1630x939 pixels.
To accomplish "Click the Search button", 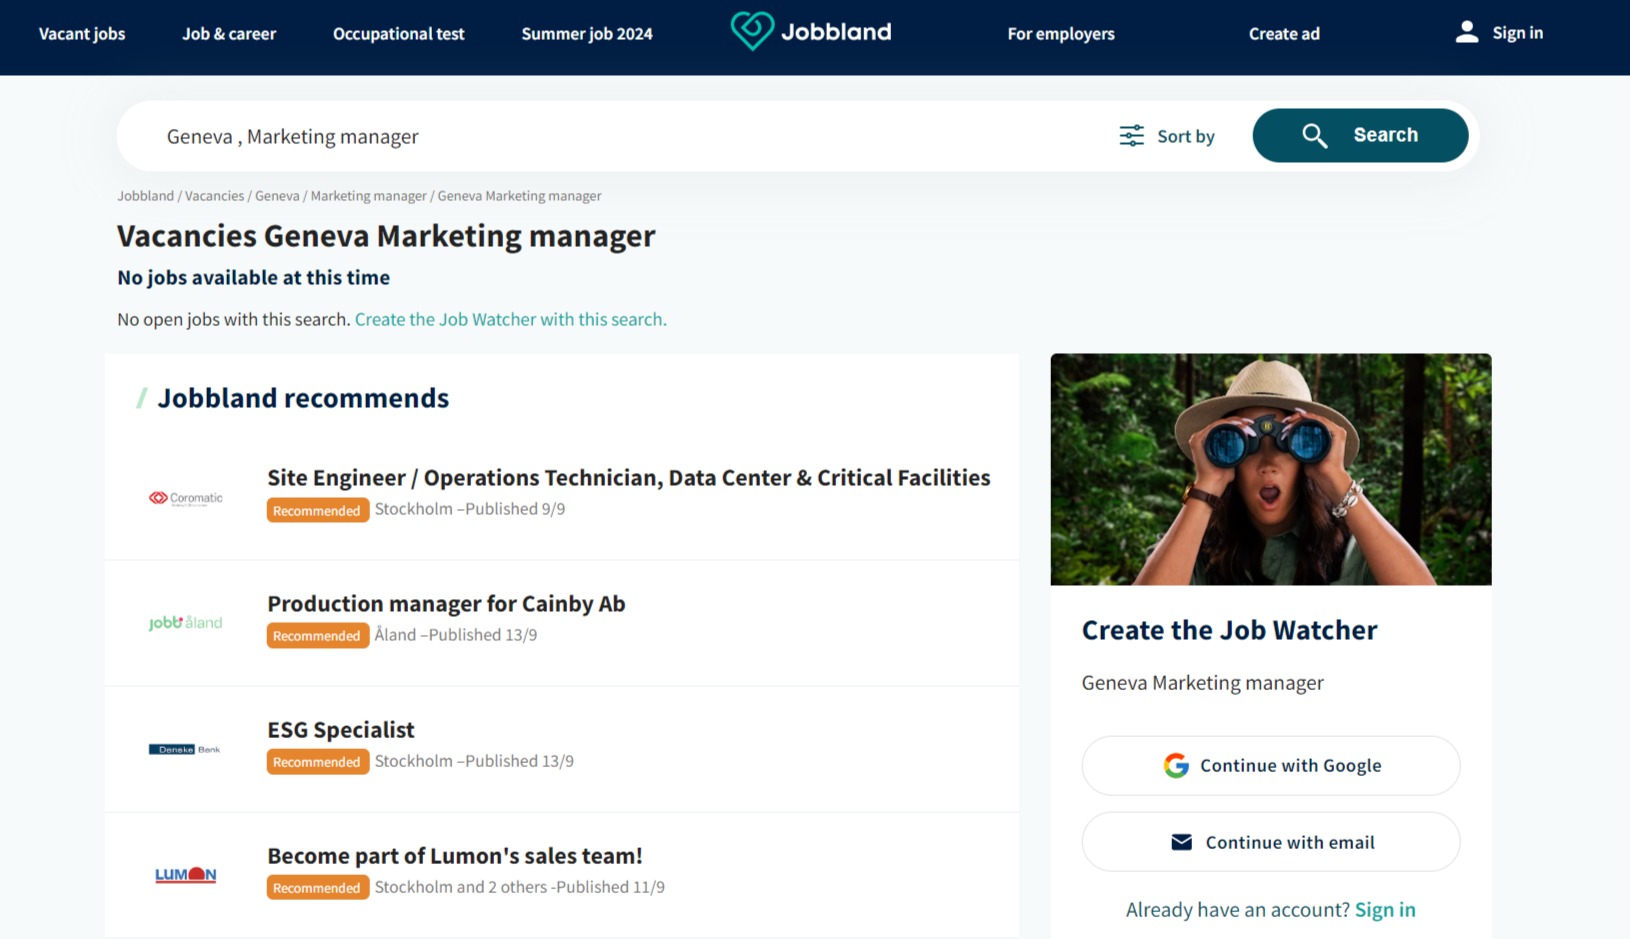I will 1360,136.
